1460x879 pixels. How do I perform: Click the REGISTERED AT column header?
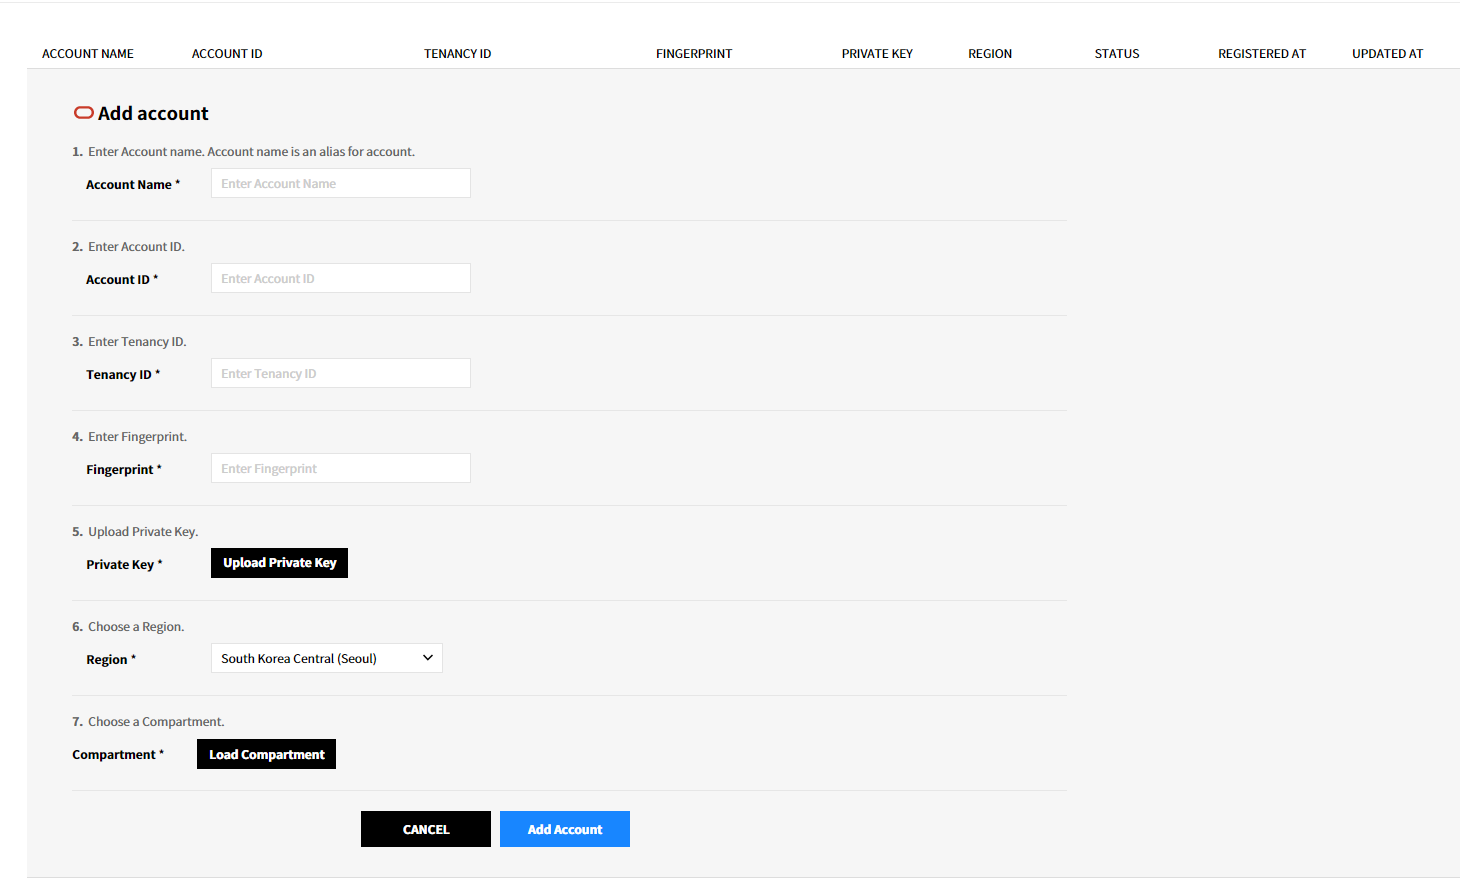click(1262, 54)
